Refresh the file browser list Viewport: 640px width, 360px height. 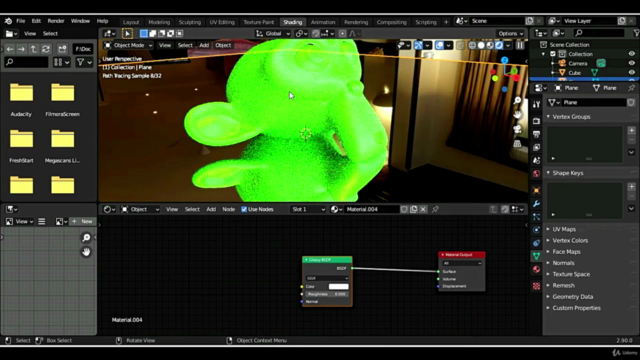46,49
